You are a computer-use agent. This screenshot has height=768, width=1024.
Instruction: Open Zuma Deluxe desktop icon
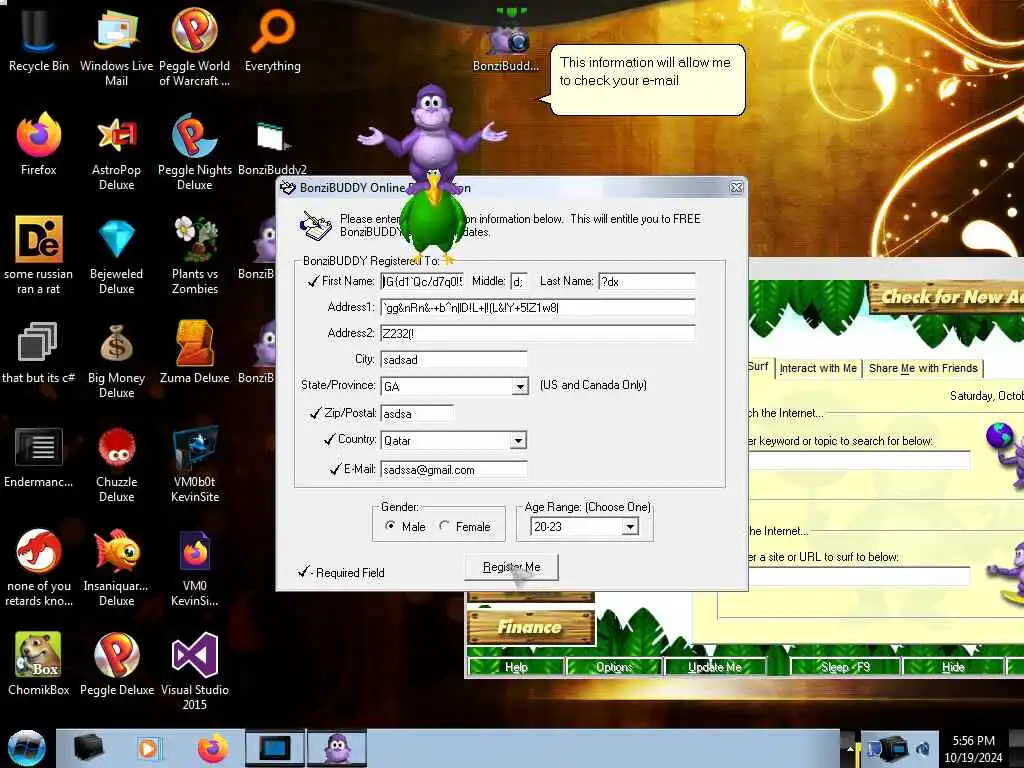(x=195, y=353)
